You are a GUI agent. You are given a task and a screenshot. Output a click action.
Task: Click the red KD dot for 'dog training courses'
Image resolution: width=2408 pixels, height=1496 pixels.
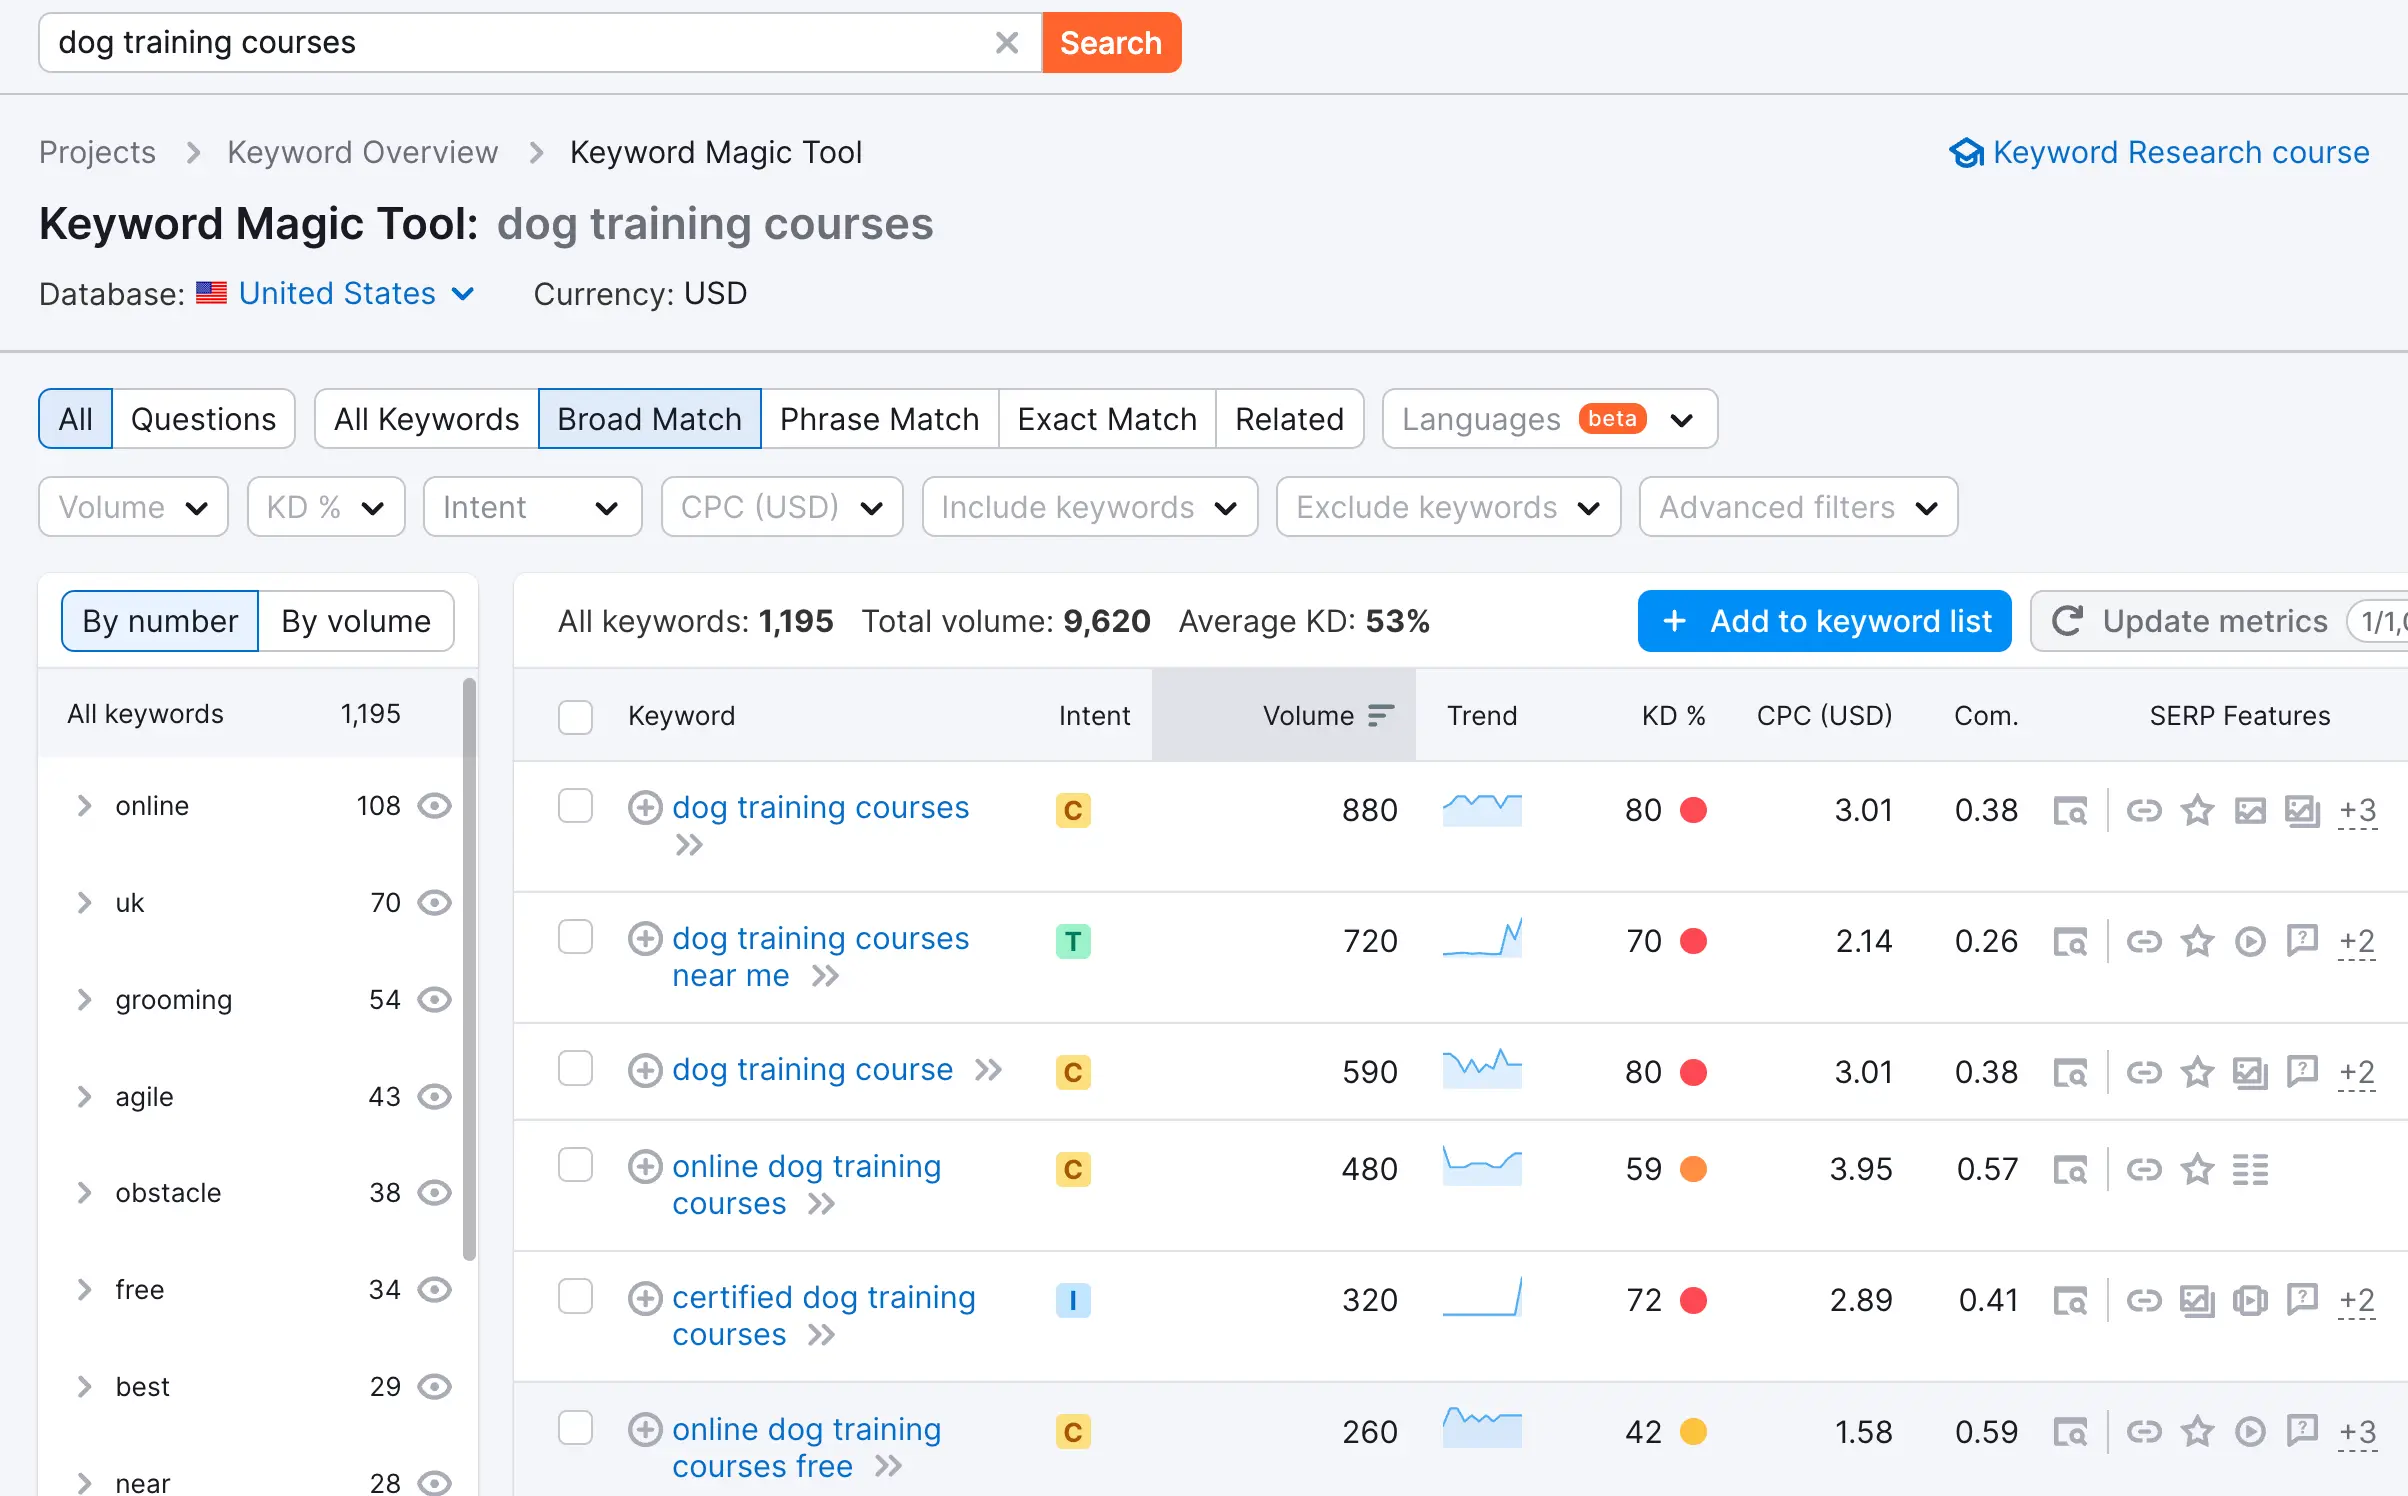point(1693,810)
